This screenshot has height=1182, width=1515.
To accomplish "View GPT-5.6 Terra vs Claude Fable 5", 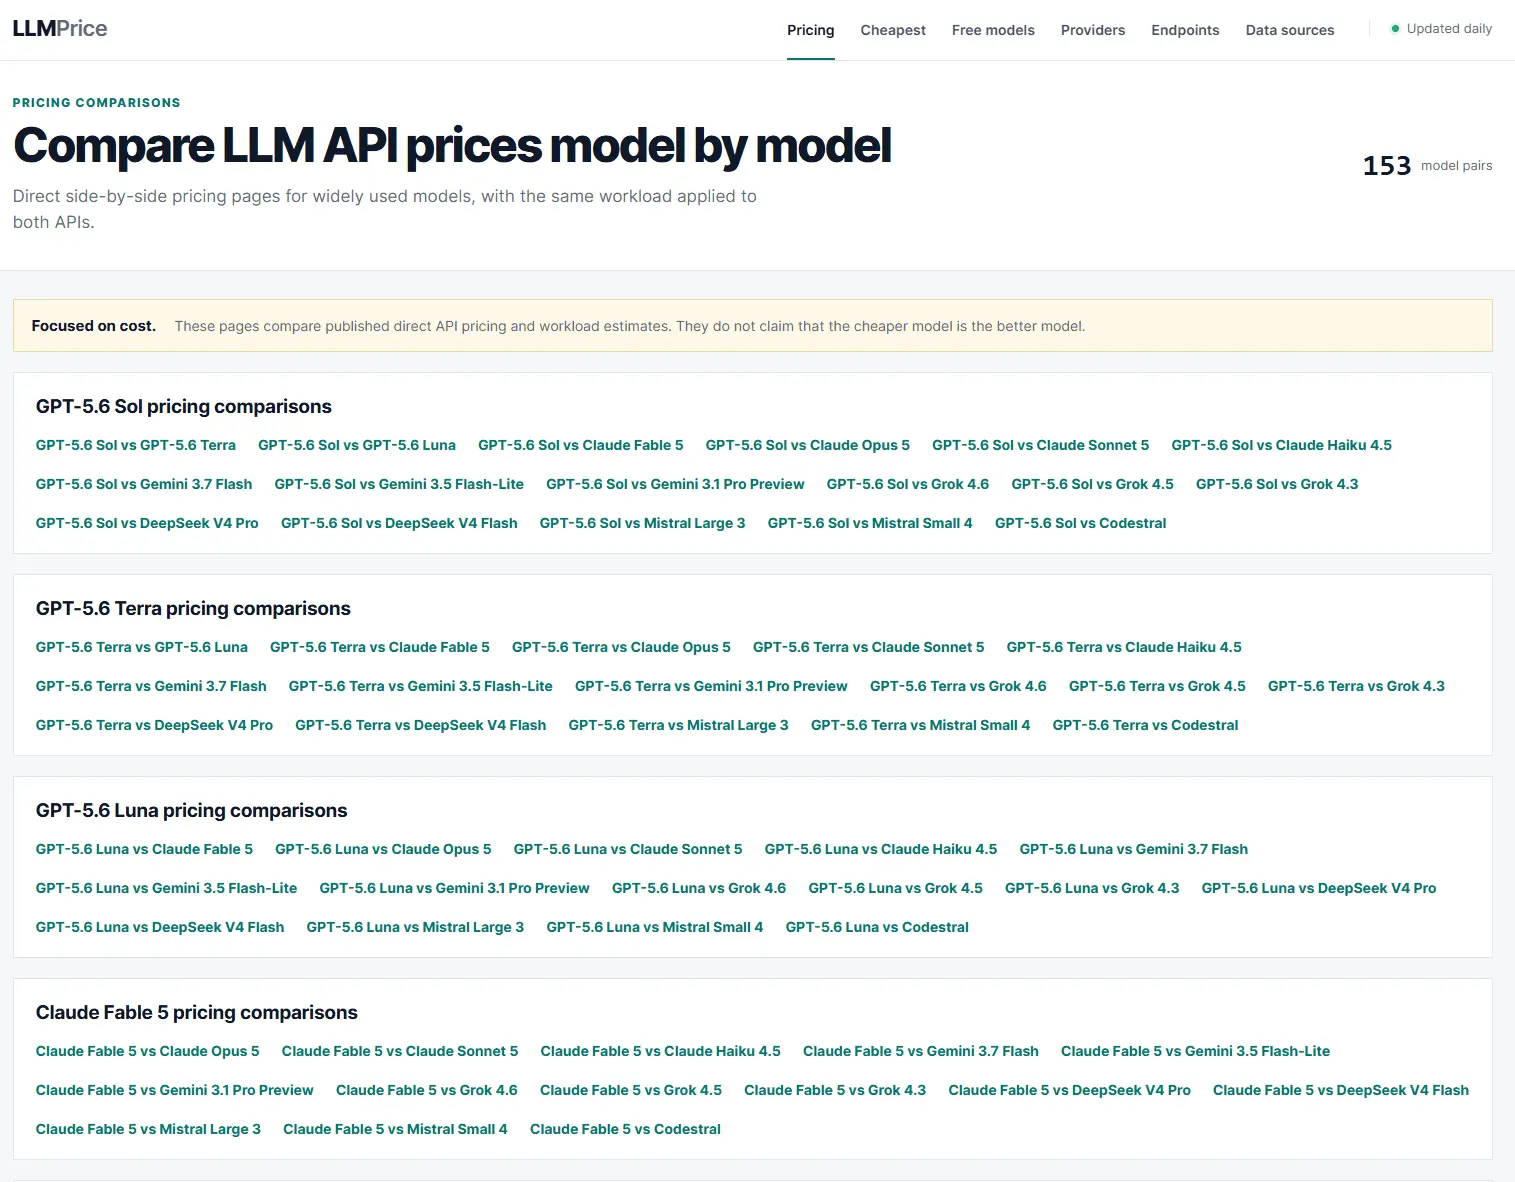I will coord(380,647).
